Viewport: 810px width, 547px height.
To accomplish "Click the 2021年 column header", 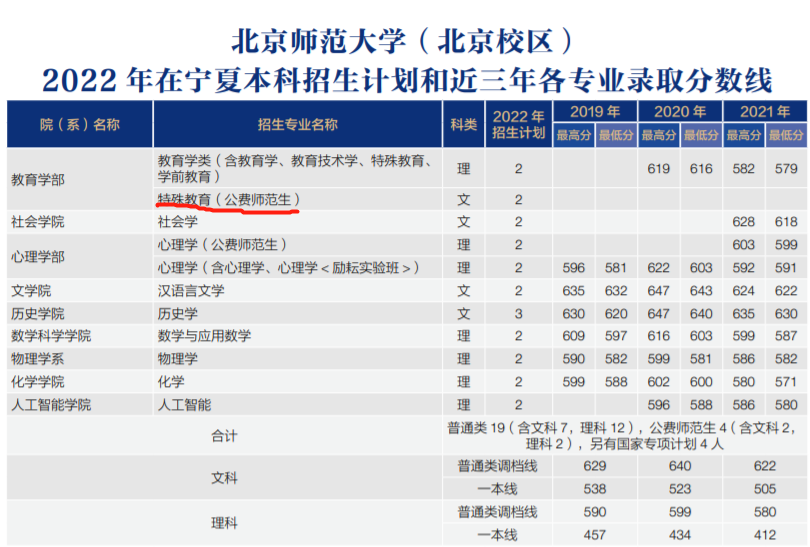I will 765,112.
